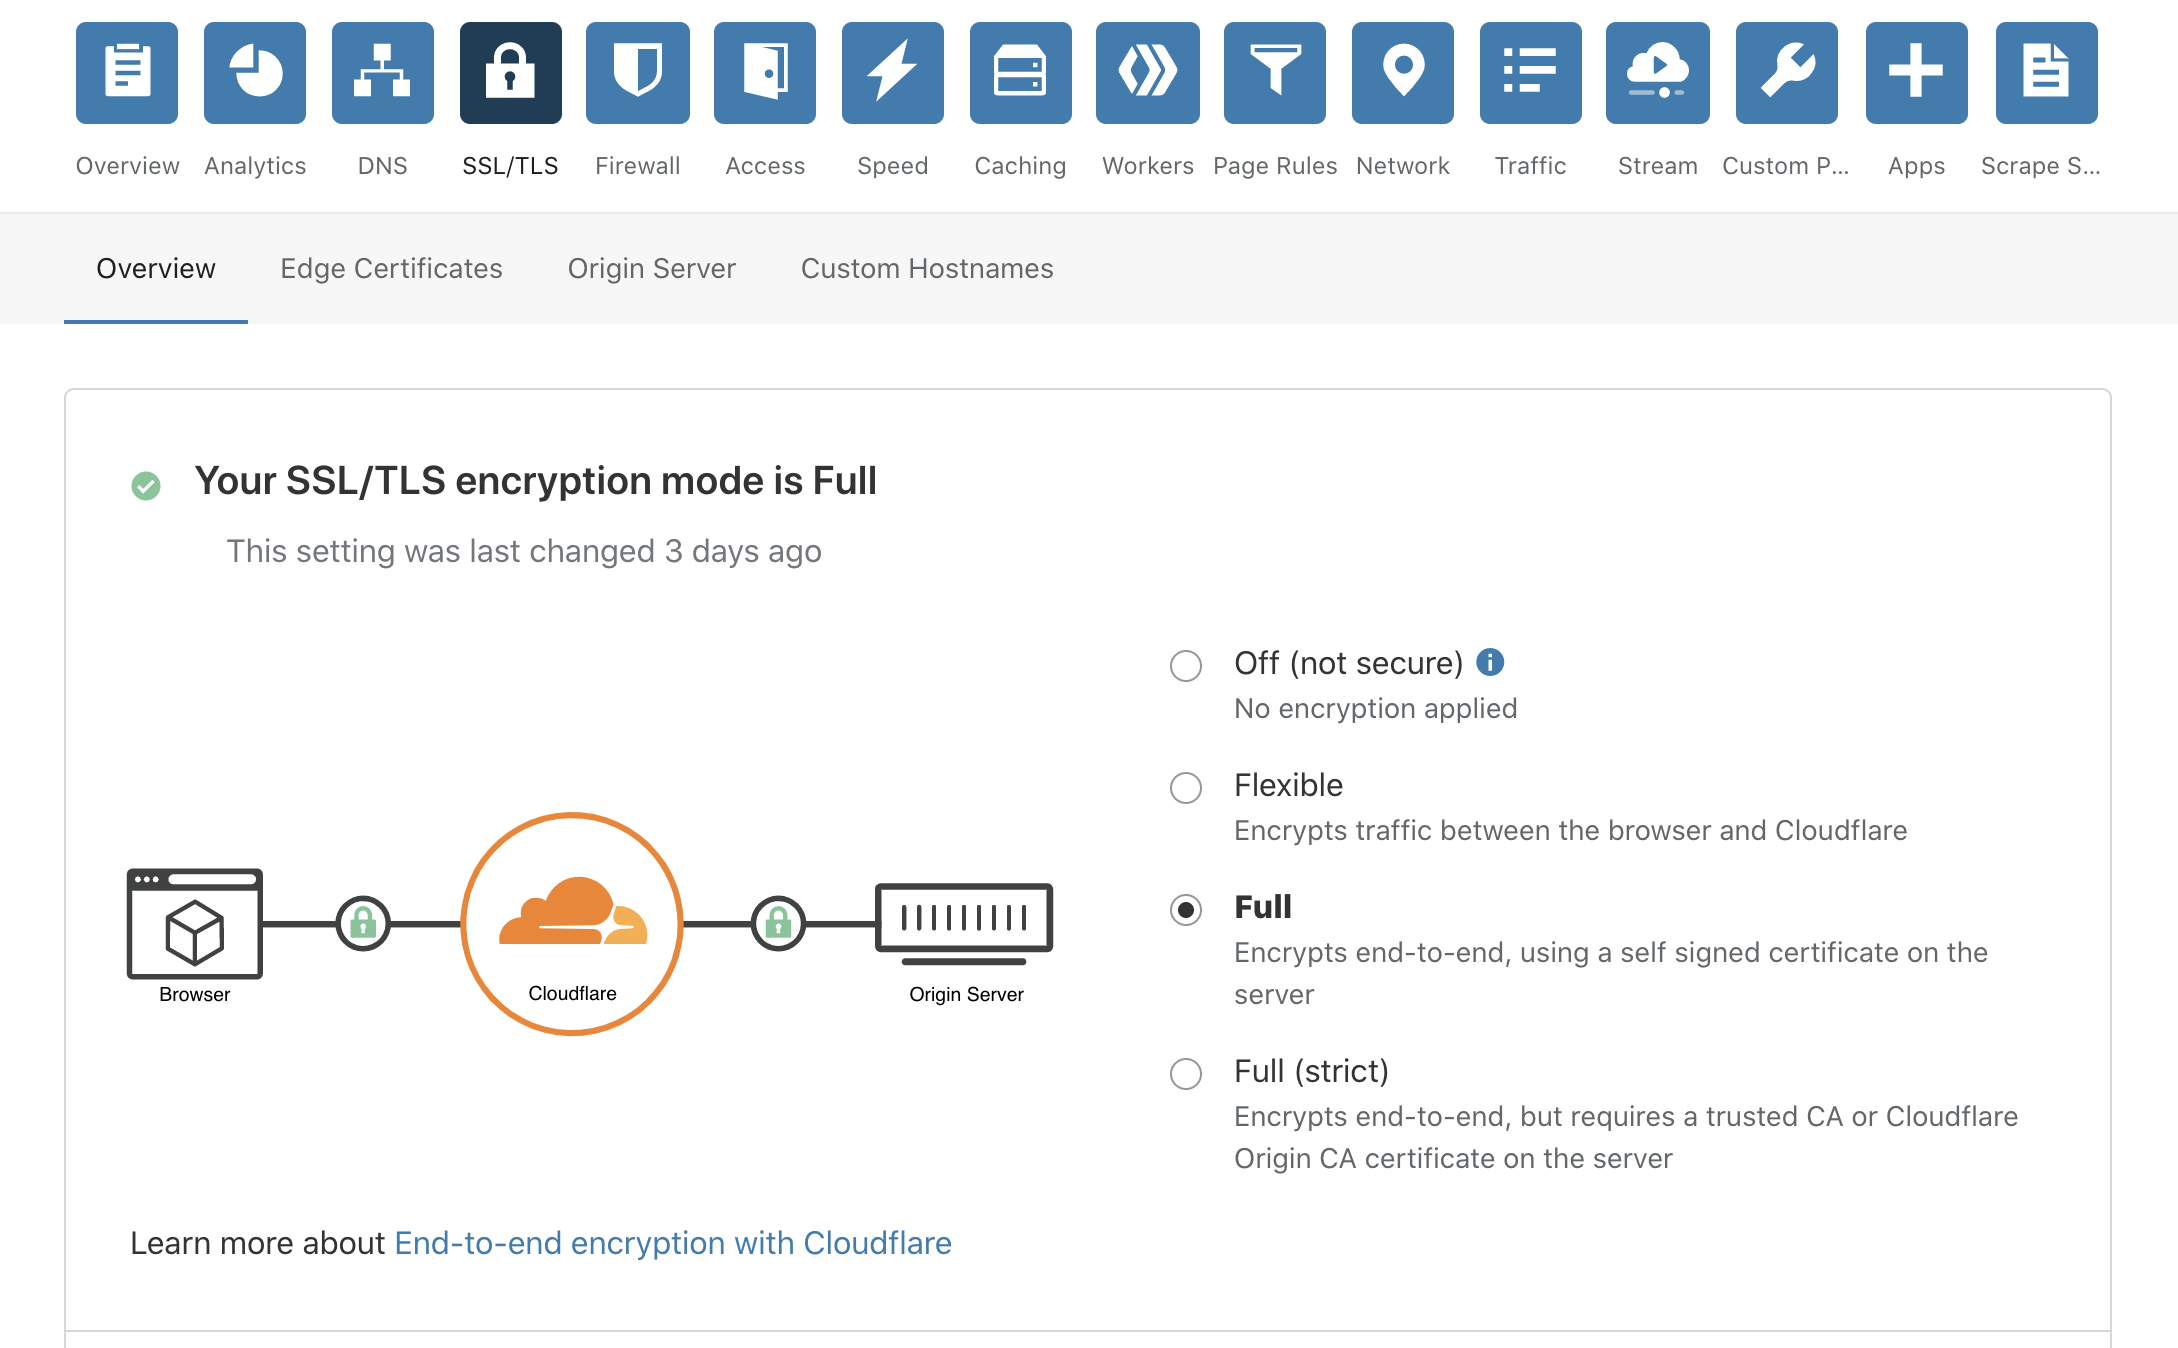Open the Access door icon
Image resolution: width=2178 pixels, height=1348 pixels.
[x=765, y=73]
